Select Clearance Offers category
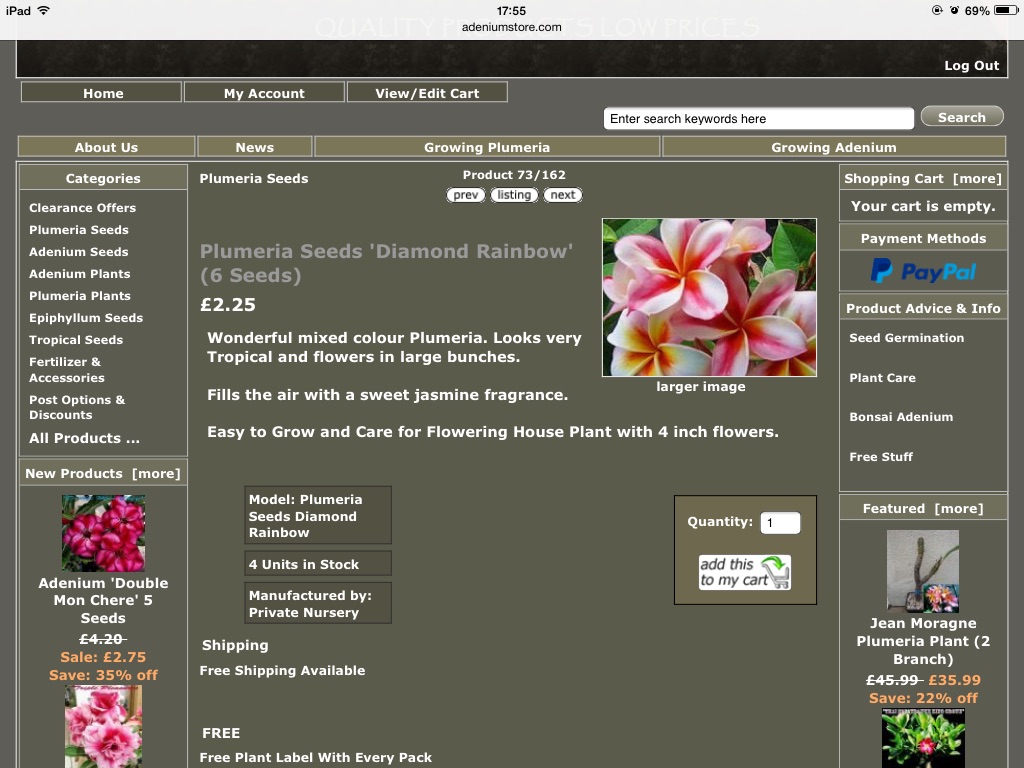The image size is (1024, 768). click(82, 208)
